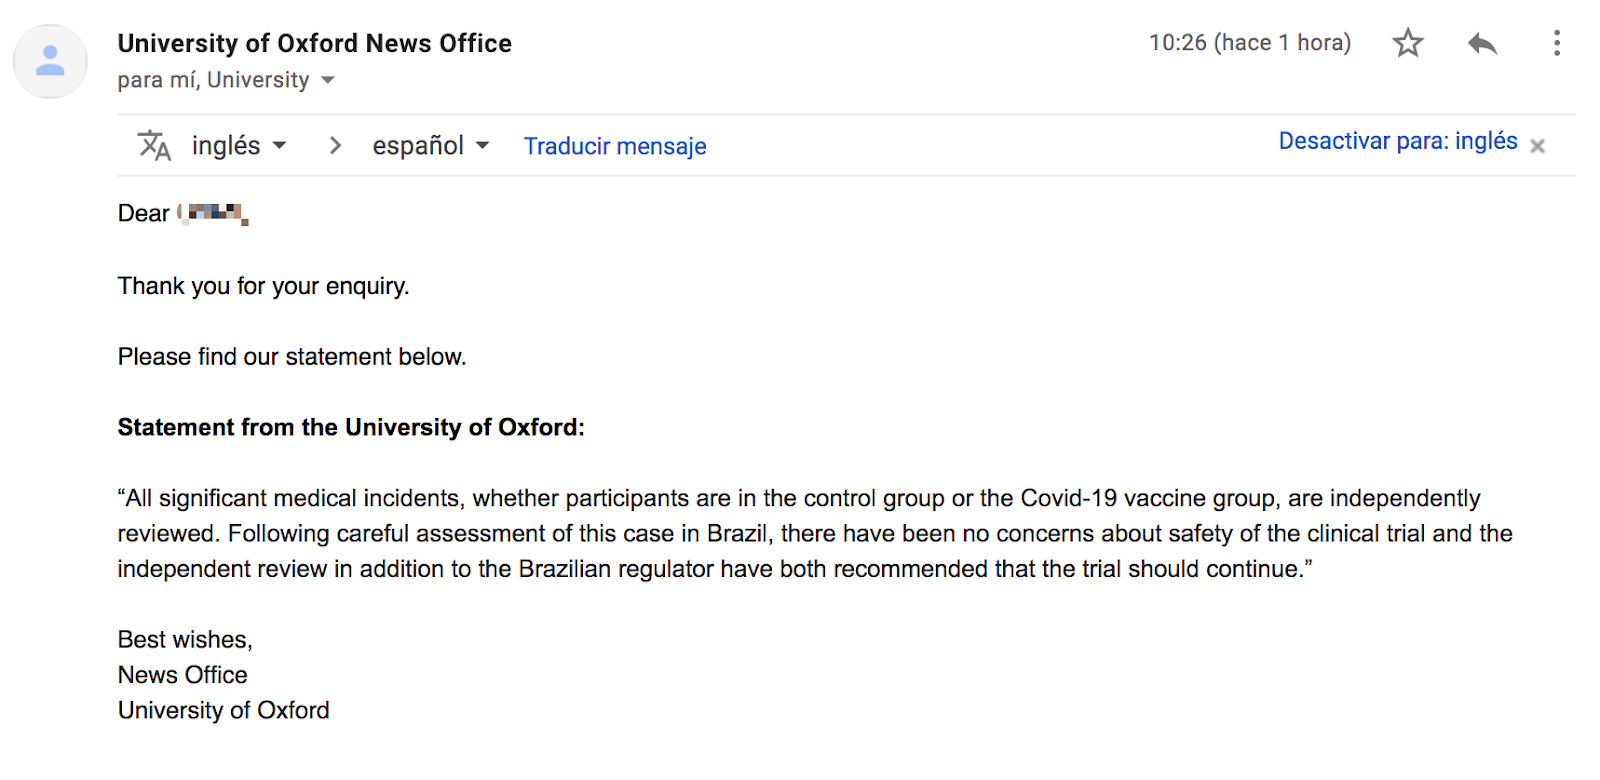Click the translate language icon
The height and width of the screenshot is (780, 1600).
click(x=154, y=146)
